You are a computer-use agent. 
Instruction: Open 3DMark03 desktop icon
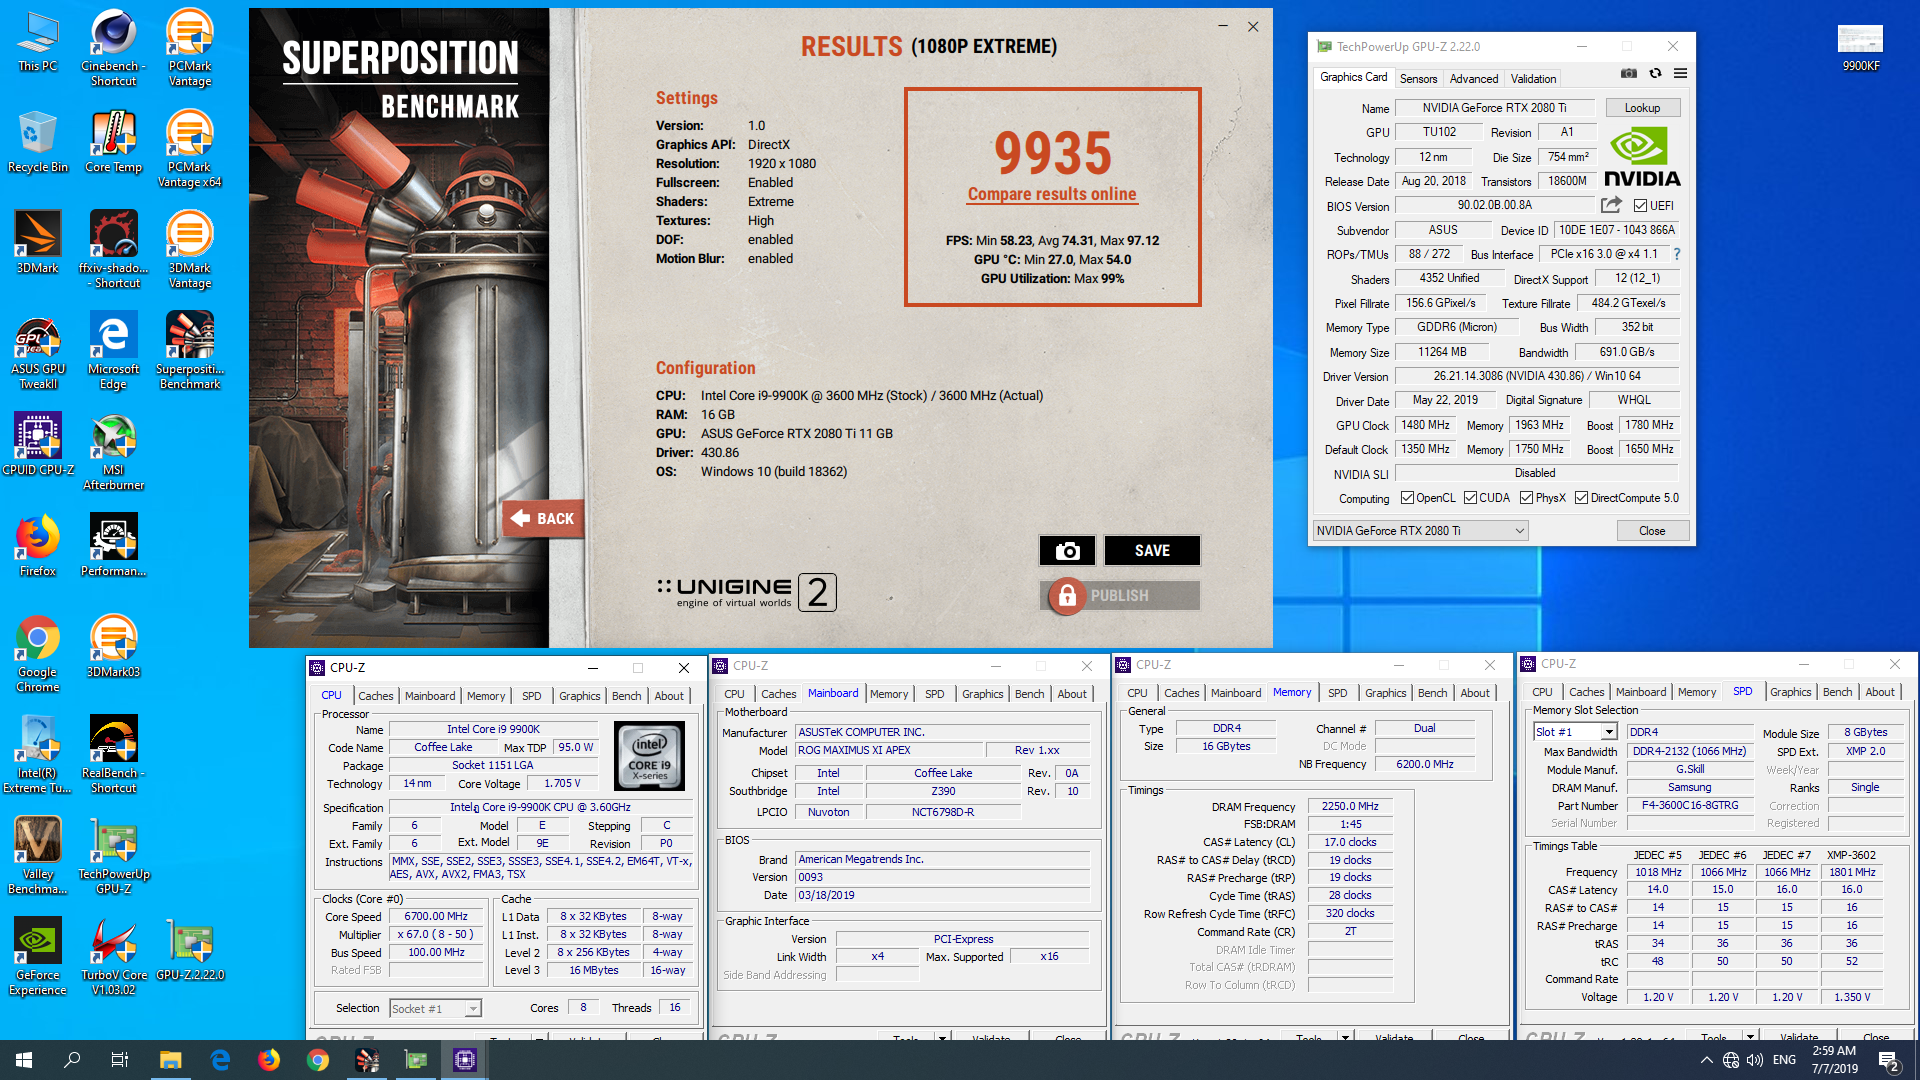pyautogui.click(x=113, y=646)
